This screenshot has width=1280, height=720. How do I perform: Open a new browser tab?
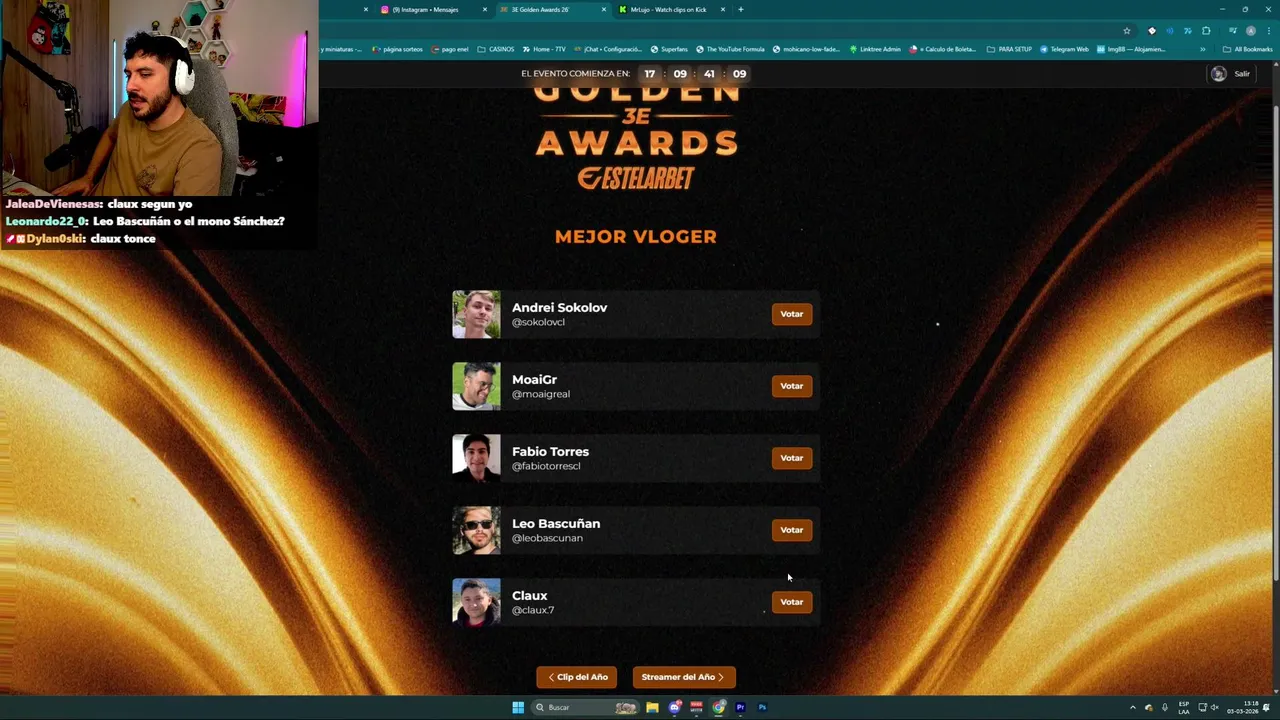tap(740, 10)
